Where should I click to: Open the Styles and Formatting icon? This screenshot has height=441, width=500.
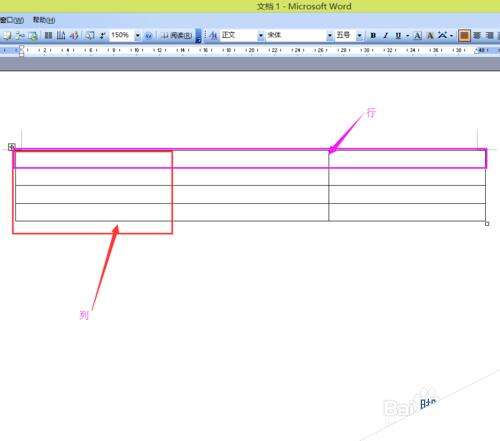pyautogui.click(x=213, y=35)
